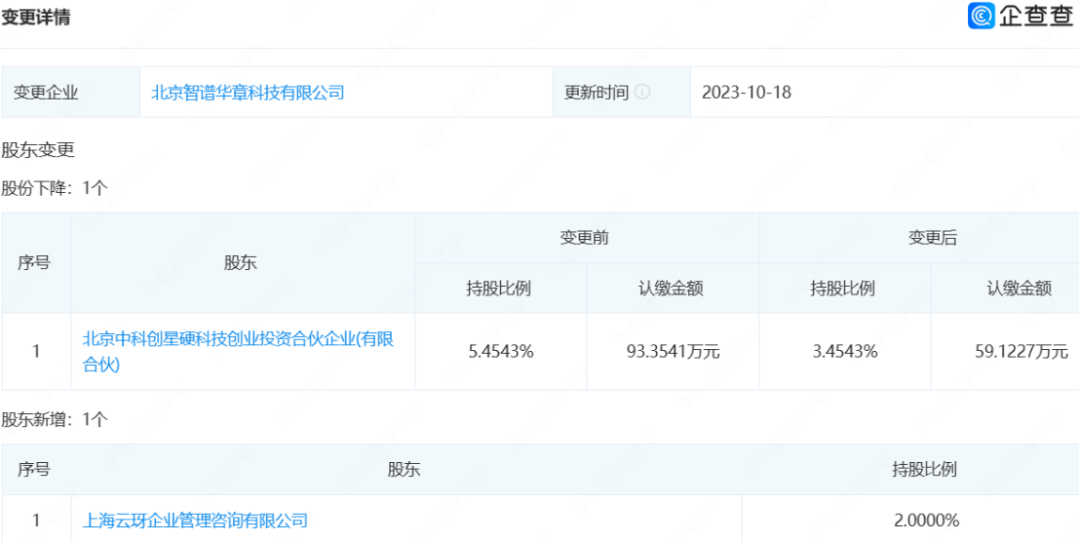The width and height of the screenshot is (1080, 542).
Task: Select the 股份下降: 1个 subsection label
Action: tap(54, 188)
